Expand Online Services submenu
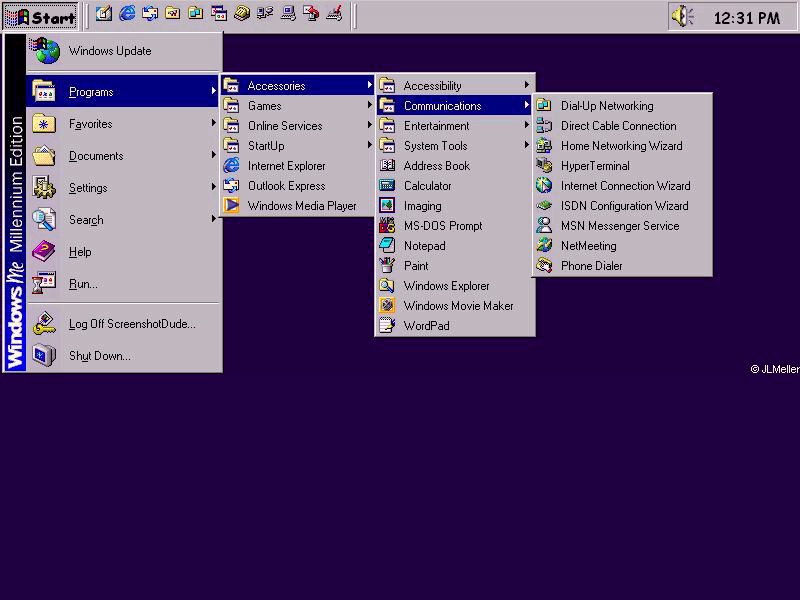Screen dimensions: 800x600 coord(297,126)
